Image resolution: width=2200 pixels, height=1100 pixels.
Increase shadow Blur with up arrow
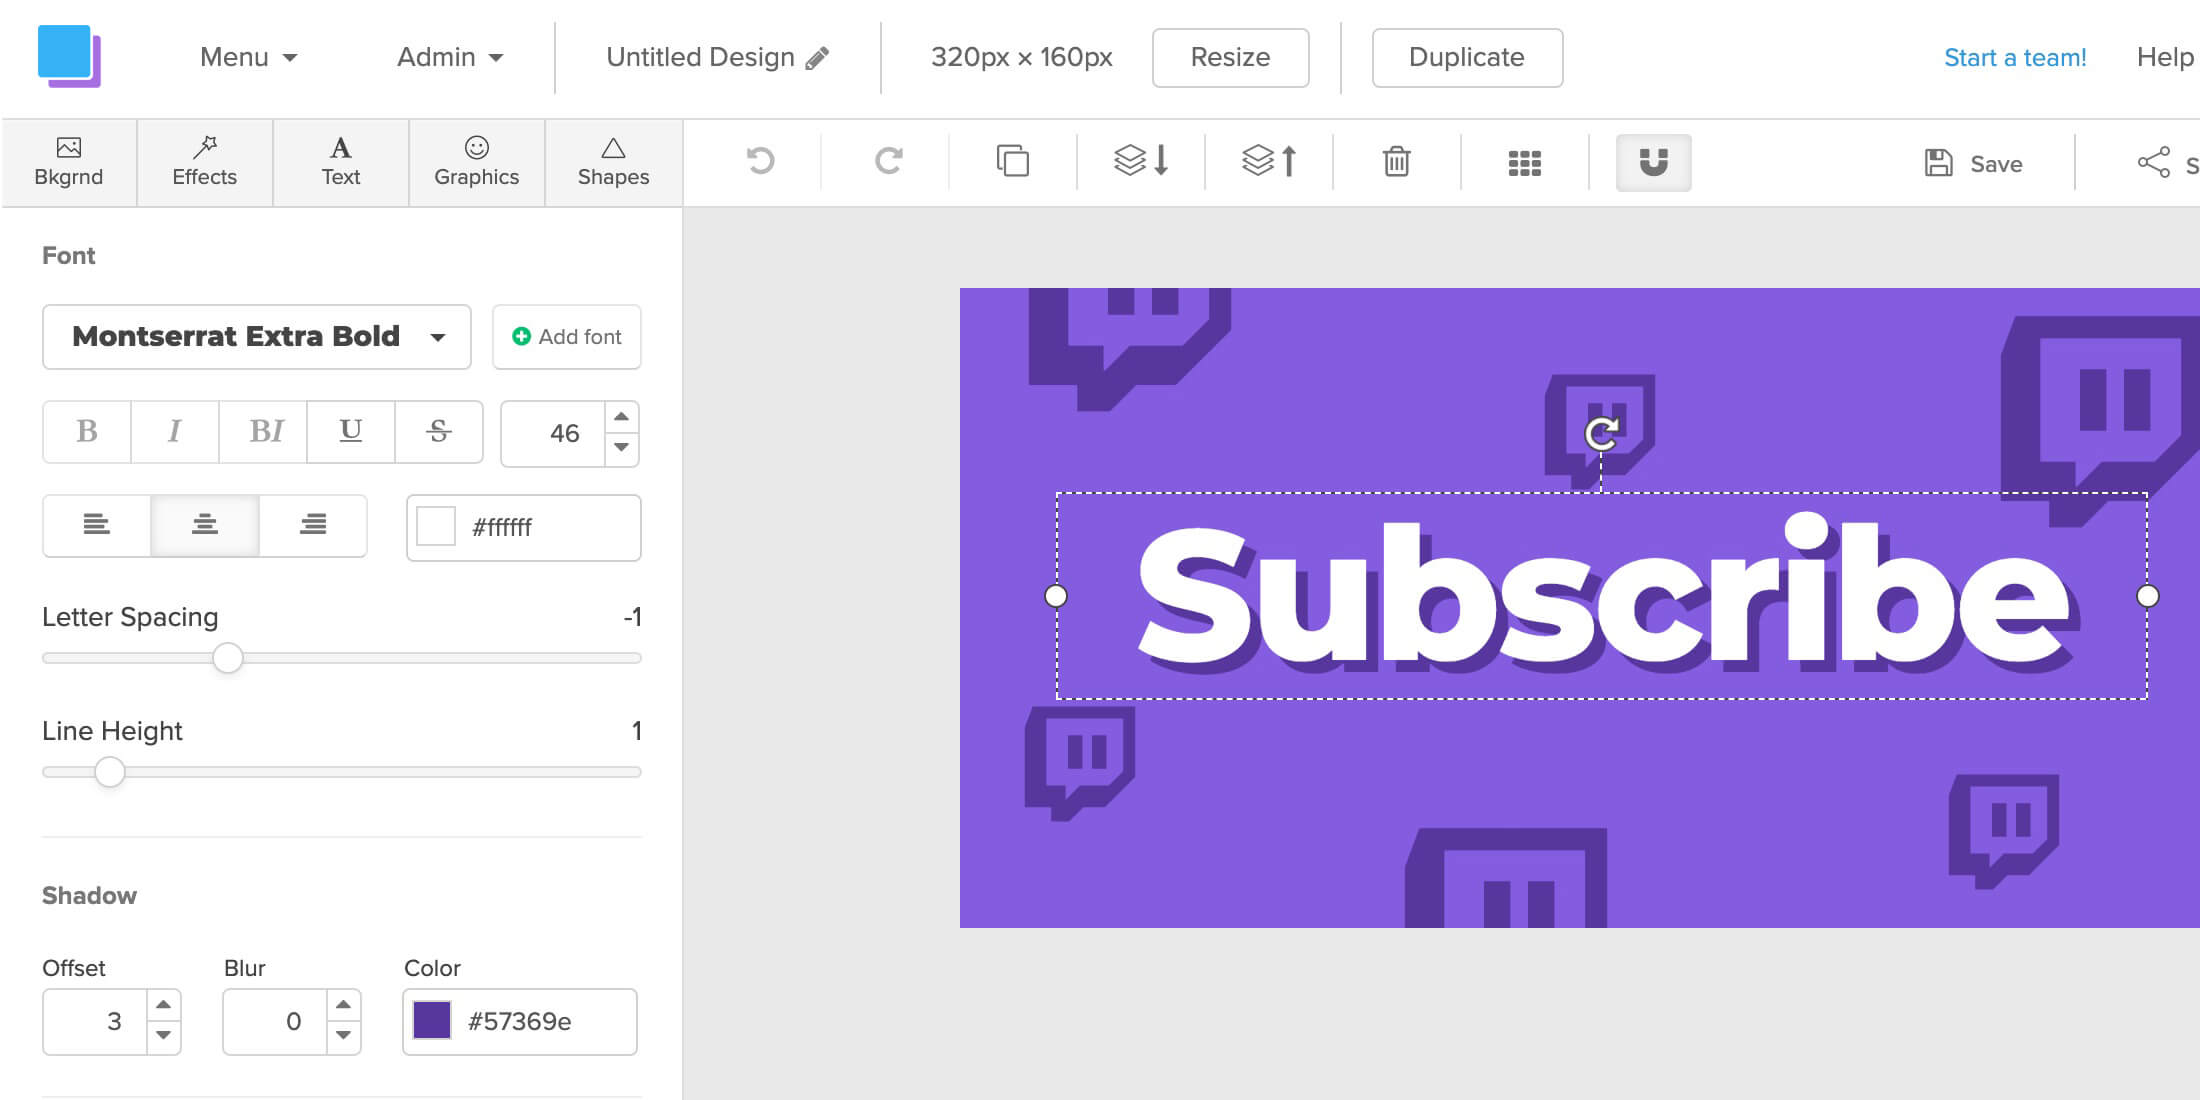pos(344,1005)
